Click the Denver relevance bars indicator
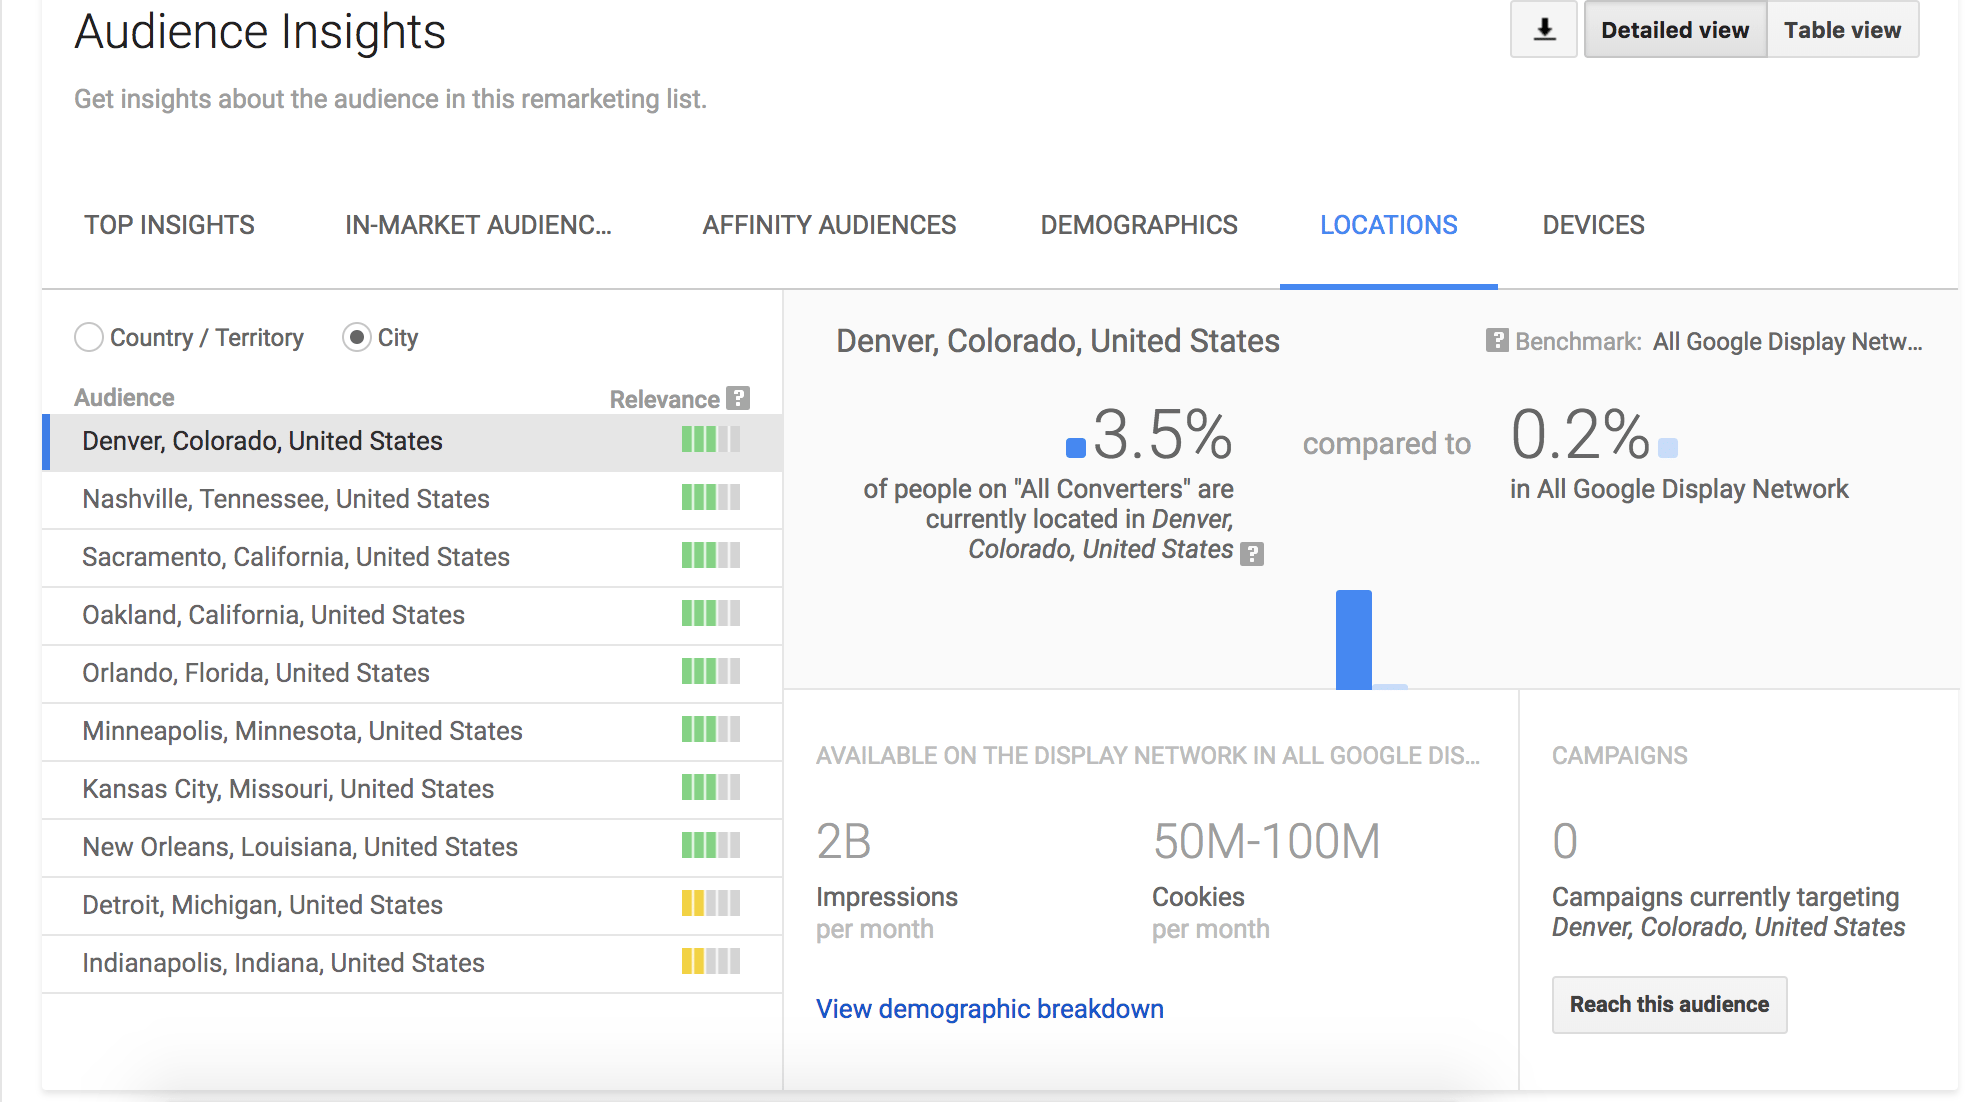The width and height of the screenshot is (1968, 1102). [x=711, y=440]
